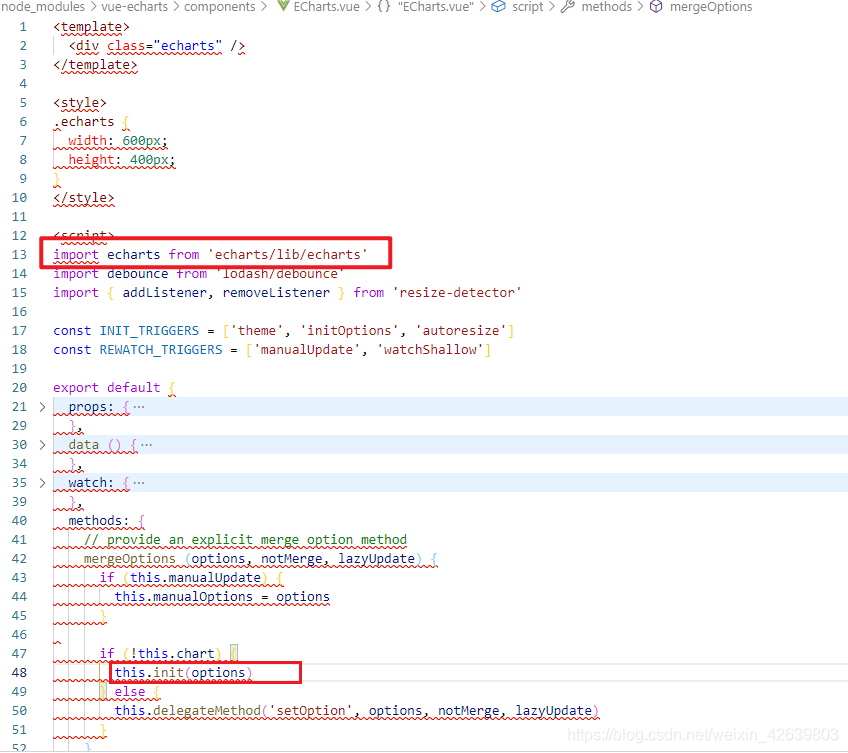The height and width of the screenshot is (753, 848).
Task: Expand the folded watch block
Action: click(x=42, y=483)
